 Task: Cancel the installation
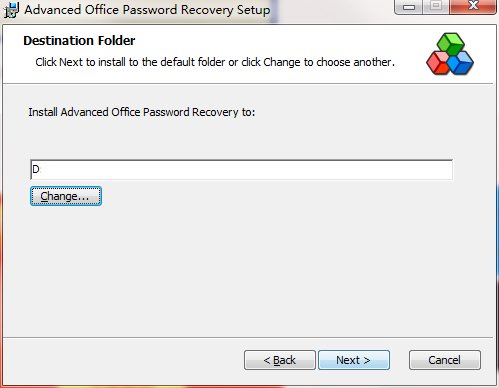coord(445,360)
